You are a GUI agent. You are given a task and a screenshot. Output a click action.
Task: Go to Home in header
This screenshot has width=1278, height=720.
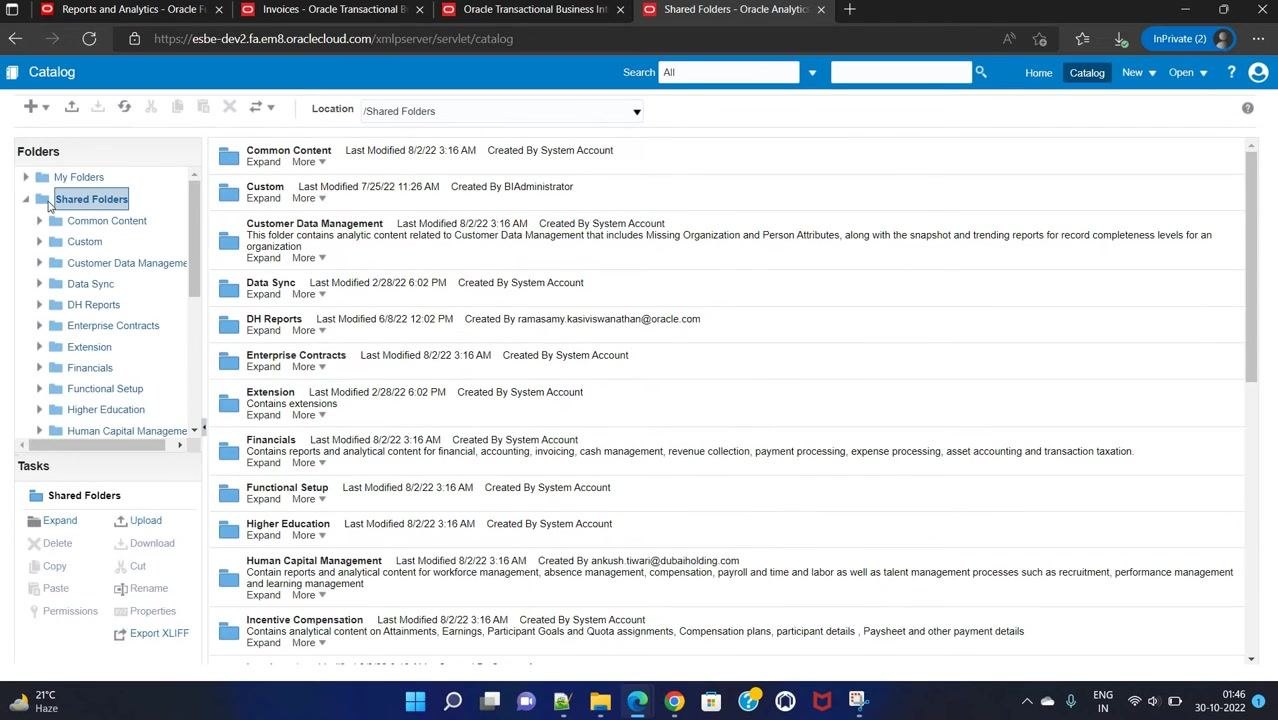pyautogui.click(x=1038, y=73)
